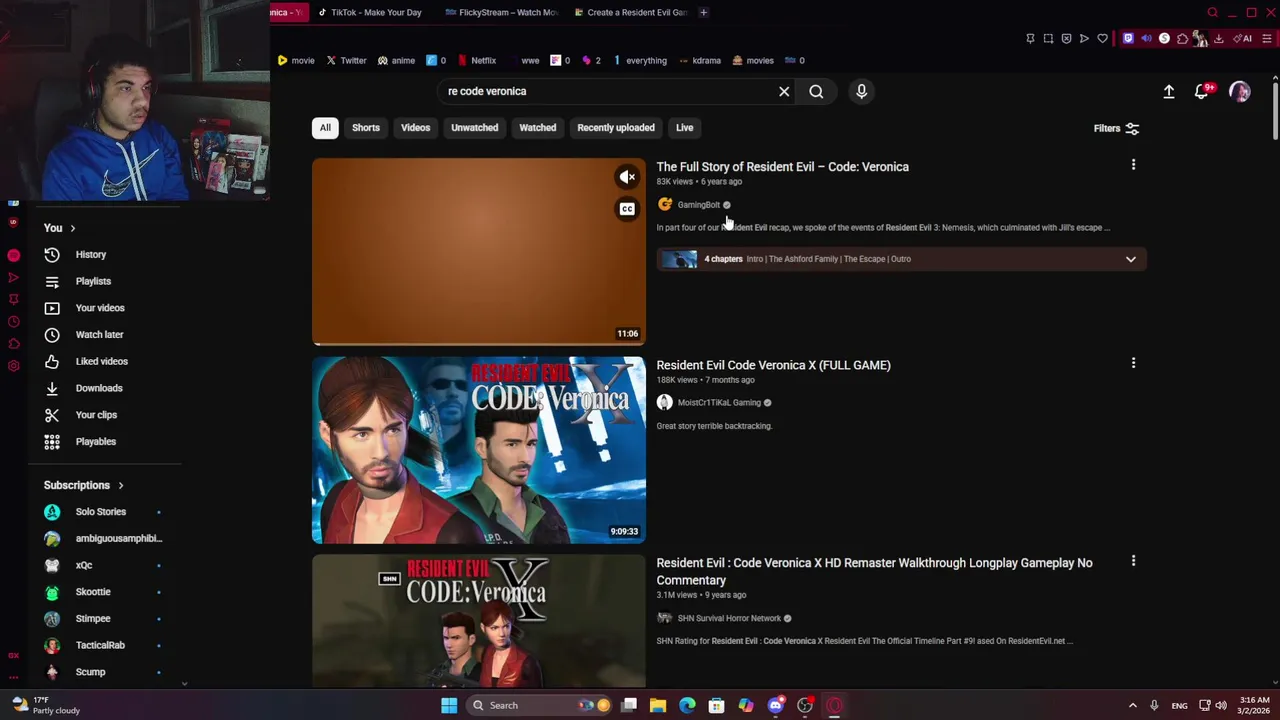Open the TacticalRab subscription channel
The height and width of the screenshot is (720, 1280).
(x=100, y=645)
